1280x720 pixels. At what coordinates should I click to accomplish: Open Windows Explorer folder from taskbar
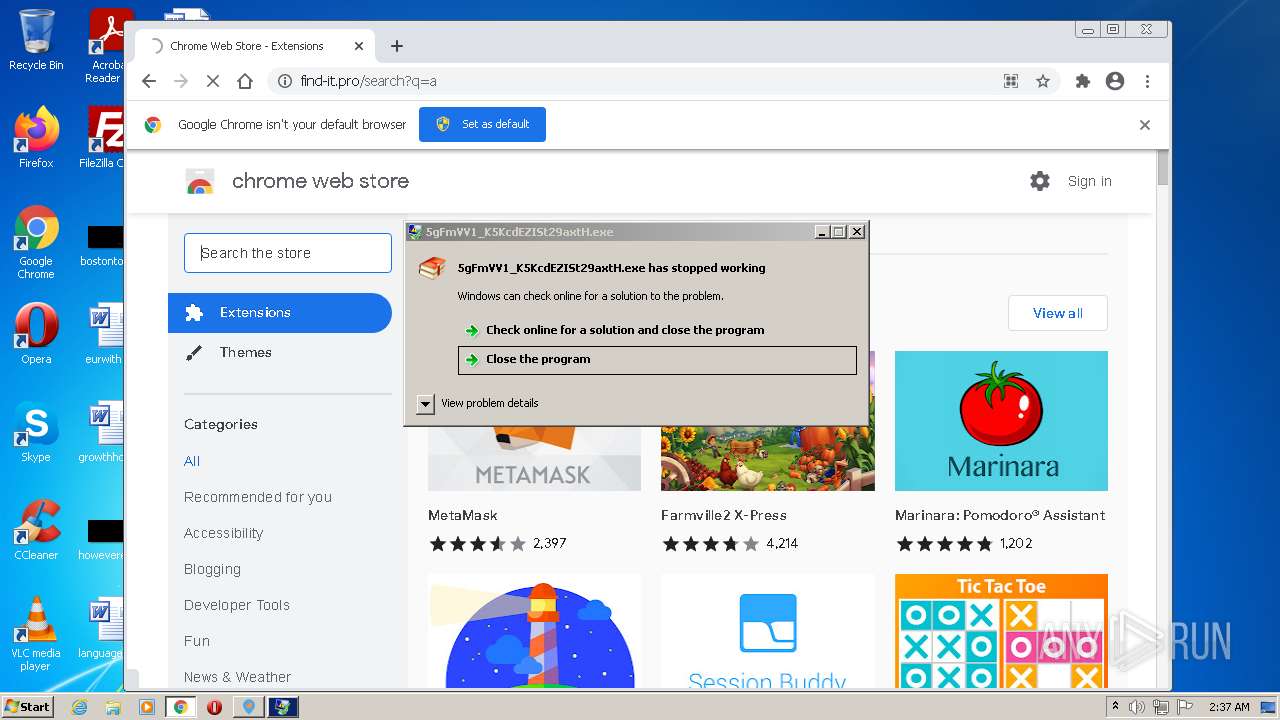(113, 707)
